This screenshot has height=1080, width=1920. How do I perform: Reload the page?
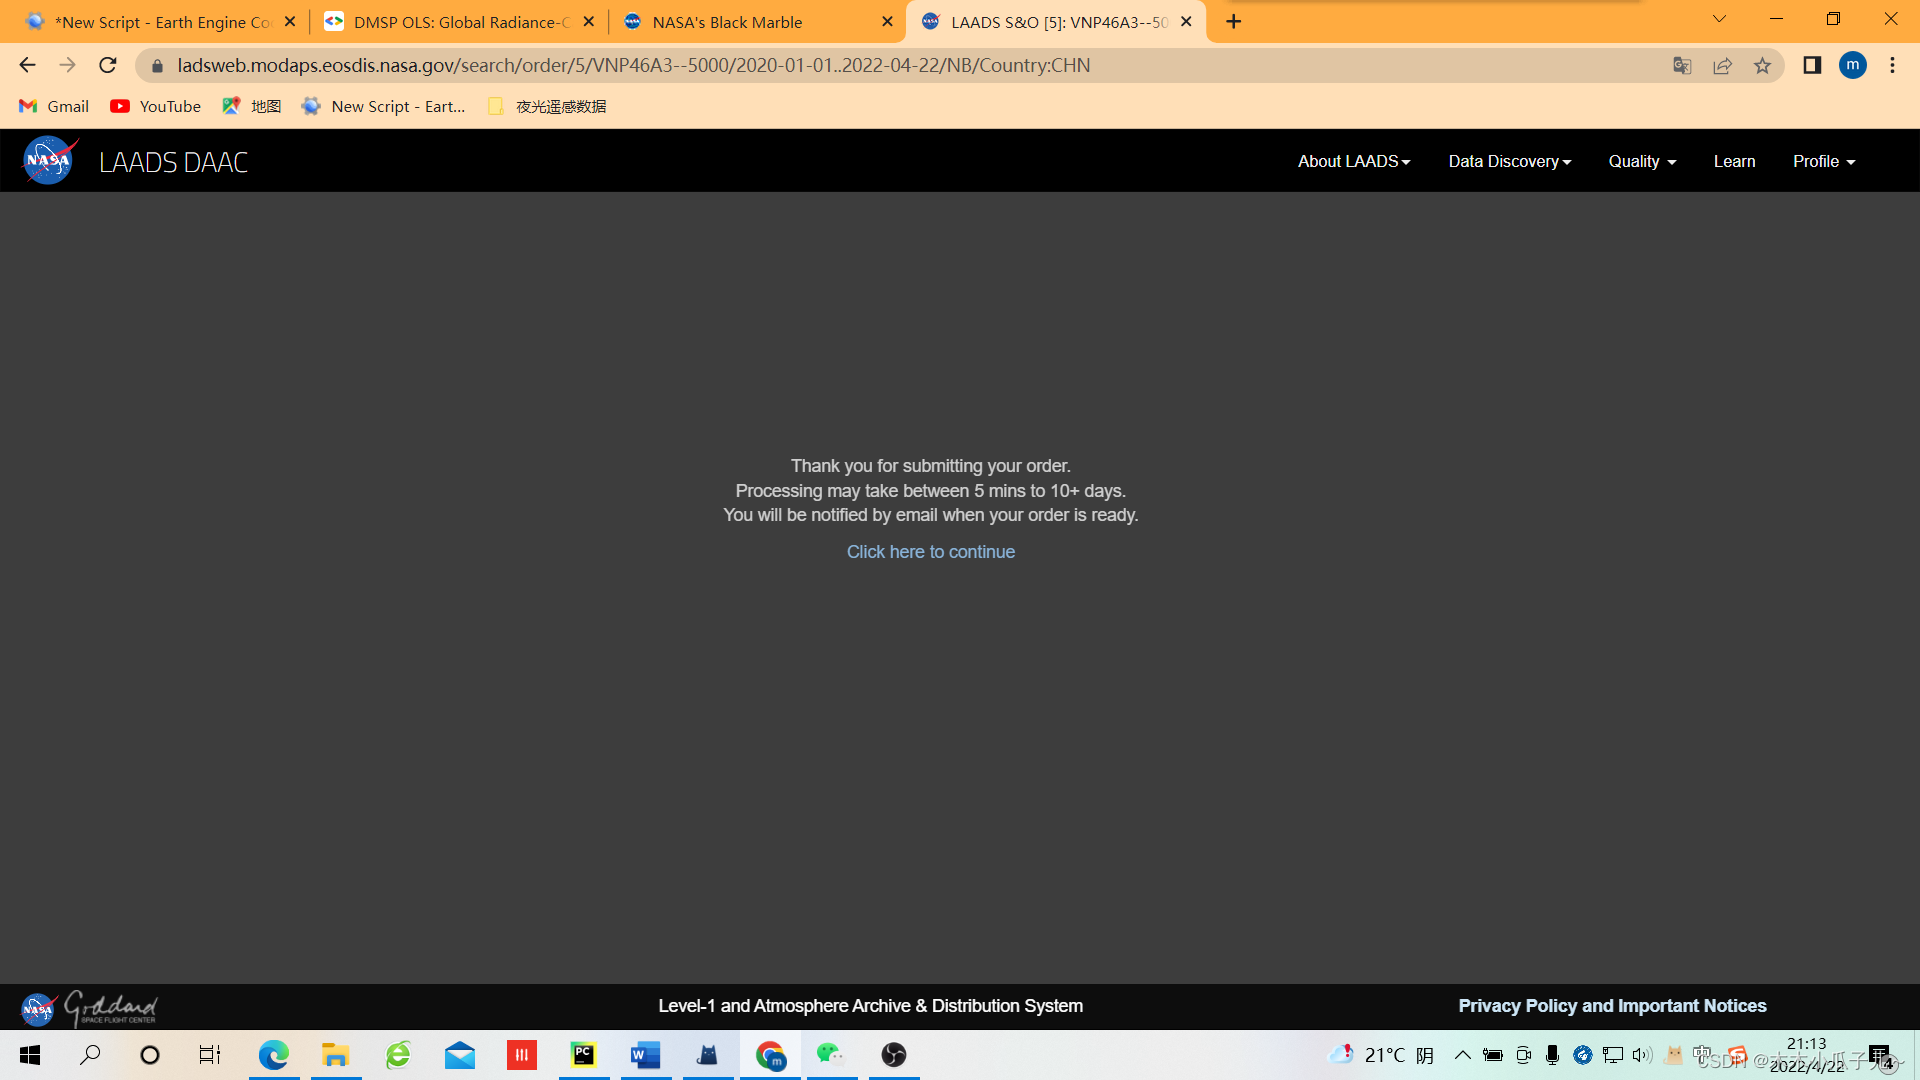tap(108, 66)
